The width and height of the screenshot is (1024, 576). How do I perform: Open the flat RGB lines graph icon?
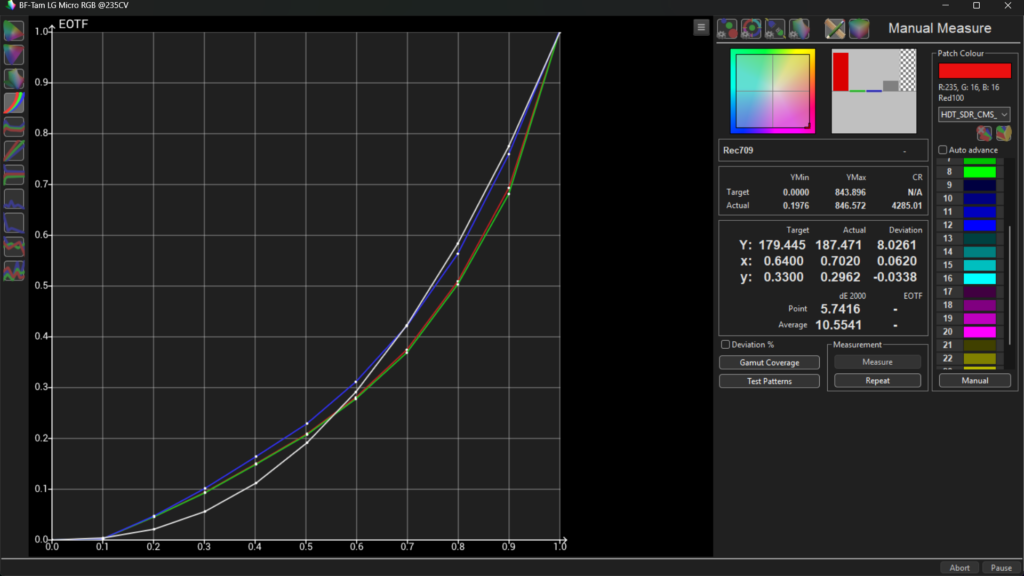point(14,175)
